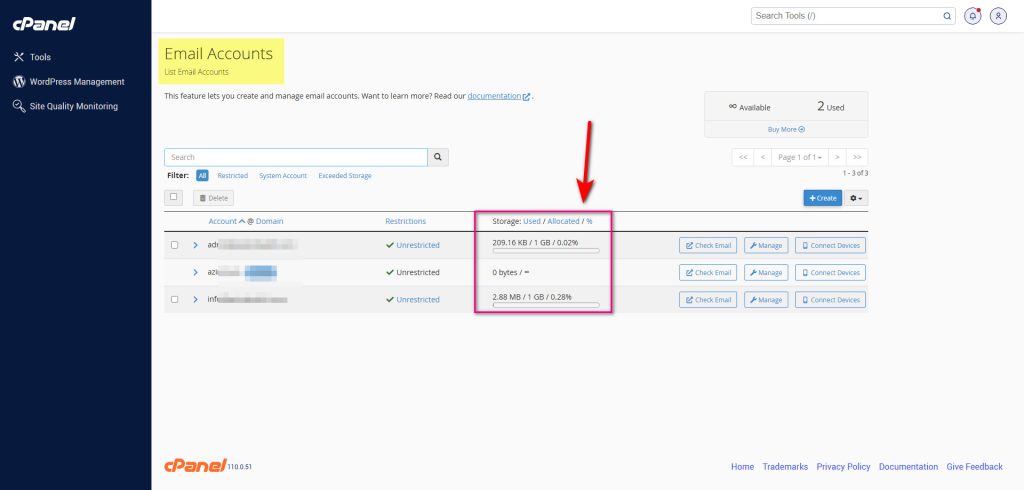Sort by storage percent
Viewport: 1024px width, 490px height.
[589, 221]
